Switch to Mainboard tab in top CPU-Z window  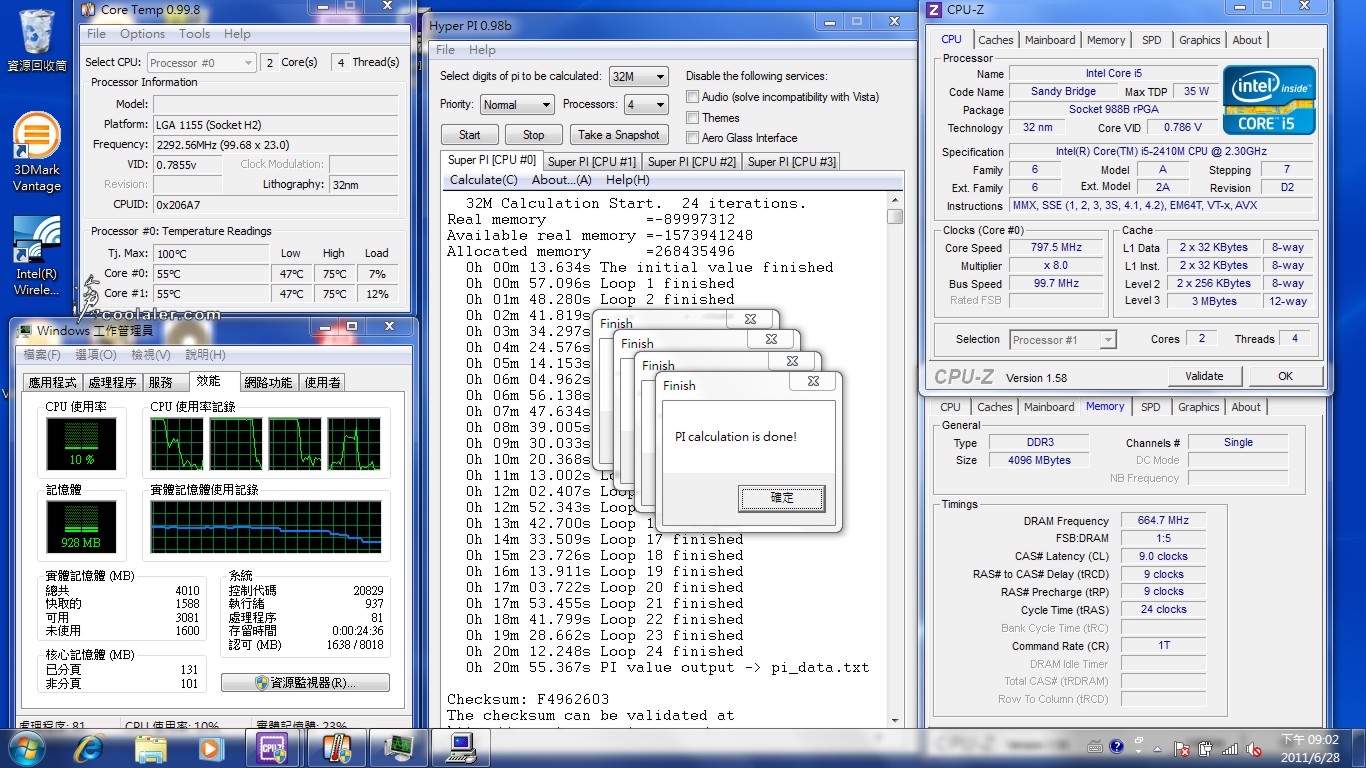(x=1050, y=40)
